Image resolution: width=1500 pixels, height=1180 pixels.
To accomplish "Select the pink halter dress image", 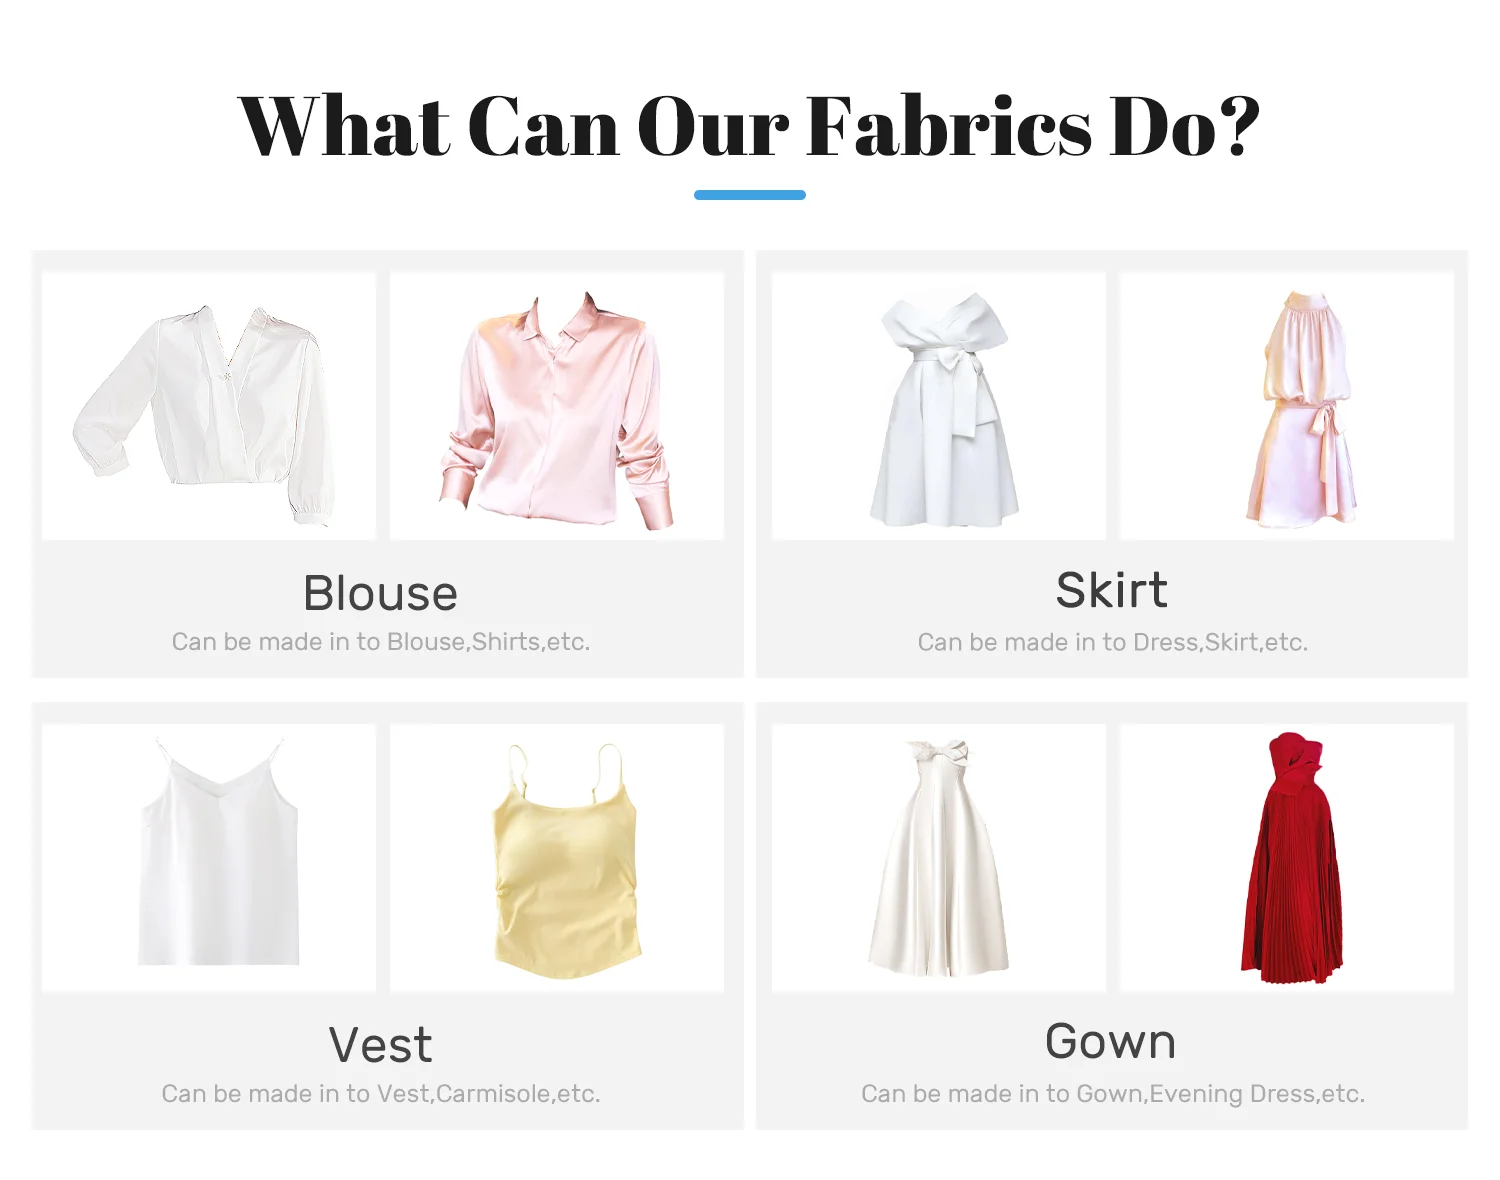I will click(1287, 406).
